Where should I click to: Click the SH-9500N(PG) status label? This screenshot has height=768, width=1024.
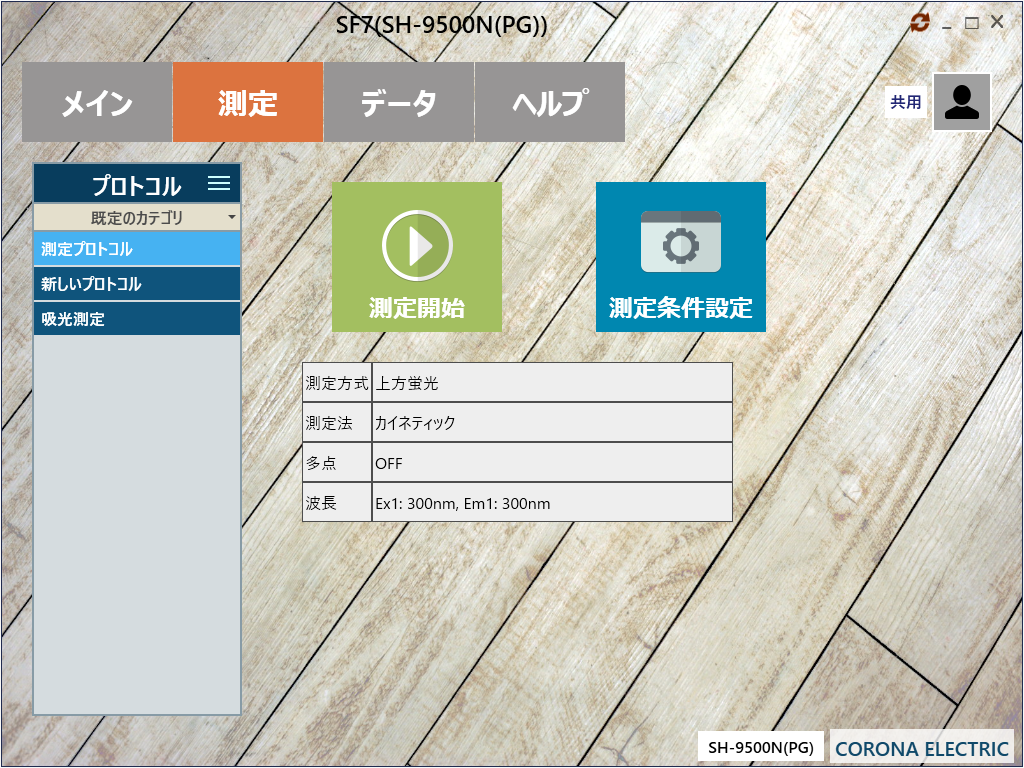click(x=760, y=747)
